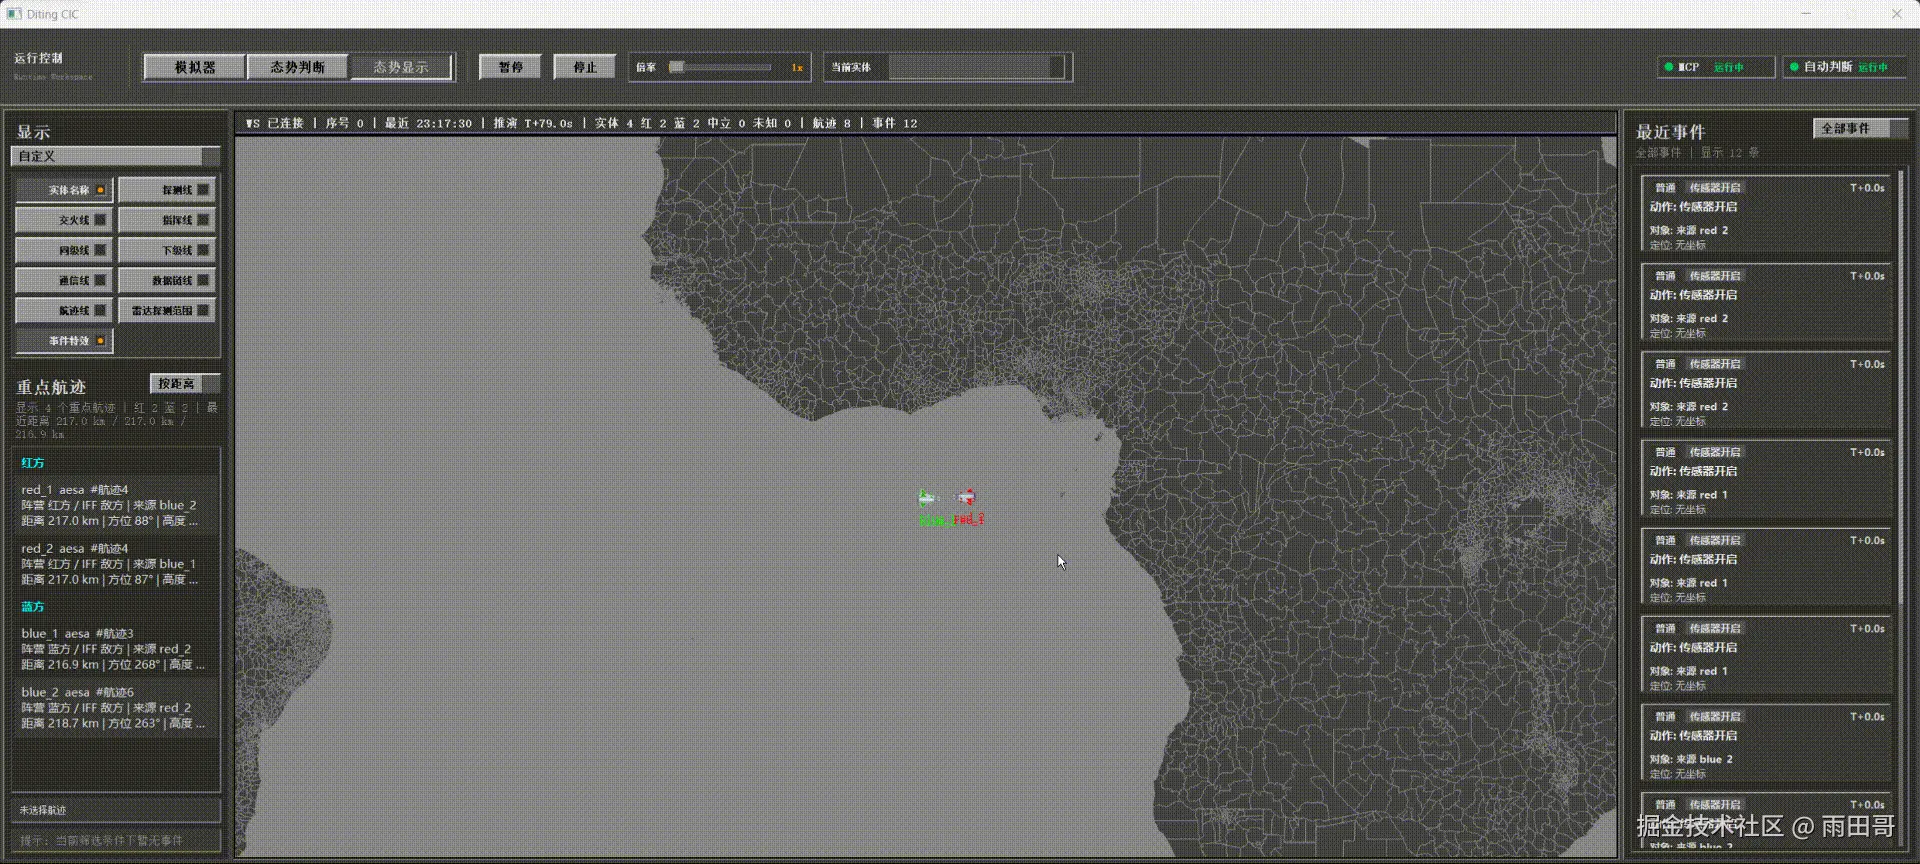Click the 推演 T+79.0s status entry
Image resolution: width=1920 pixels, height=864 pixels.
tap(533, 123)
